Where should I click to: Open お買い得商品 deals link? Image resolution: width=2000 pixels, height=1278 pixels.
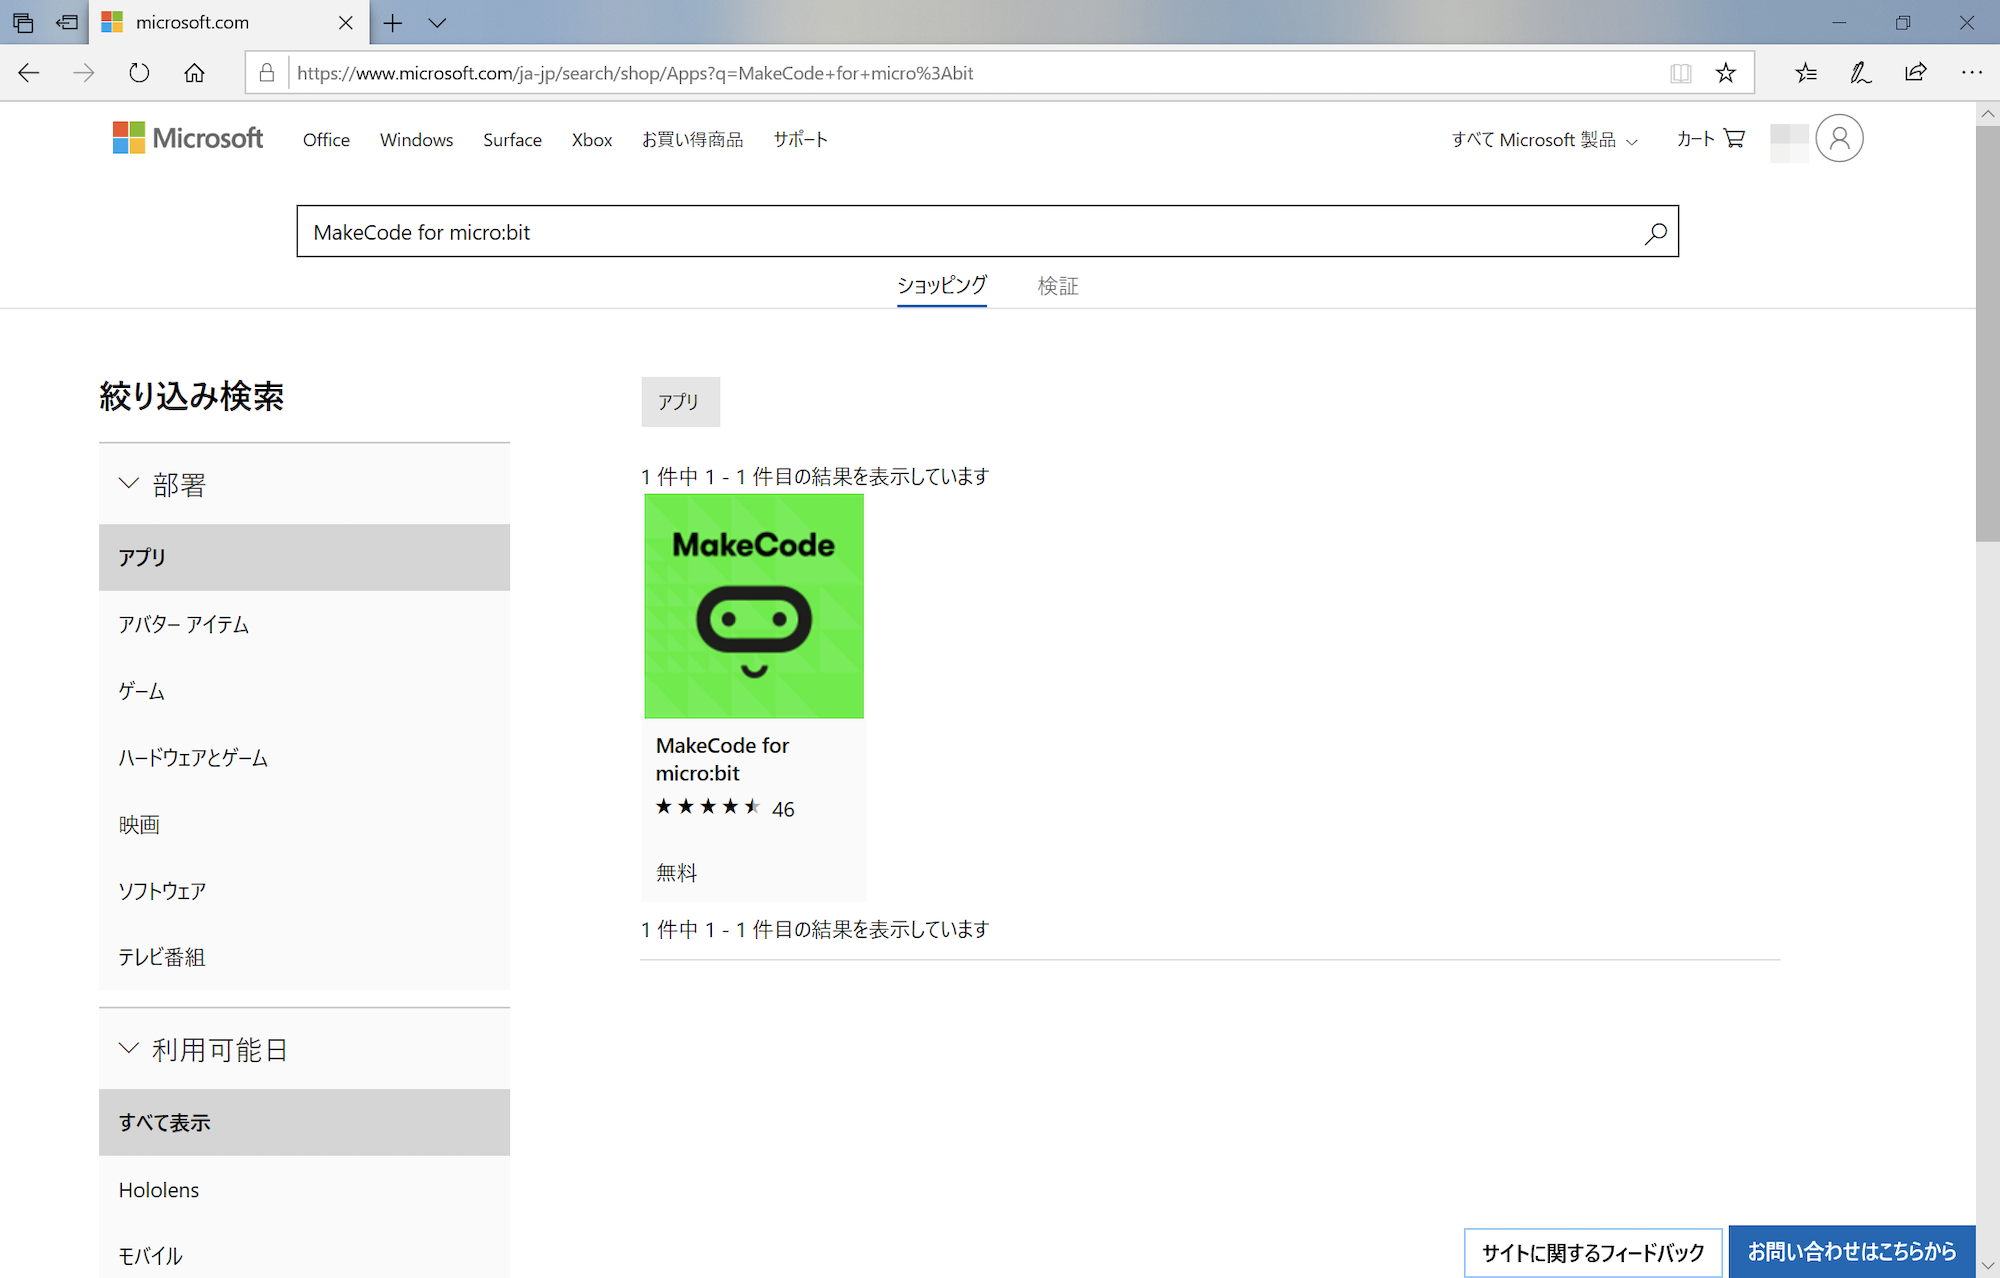pos(692,140)
